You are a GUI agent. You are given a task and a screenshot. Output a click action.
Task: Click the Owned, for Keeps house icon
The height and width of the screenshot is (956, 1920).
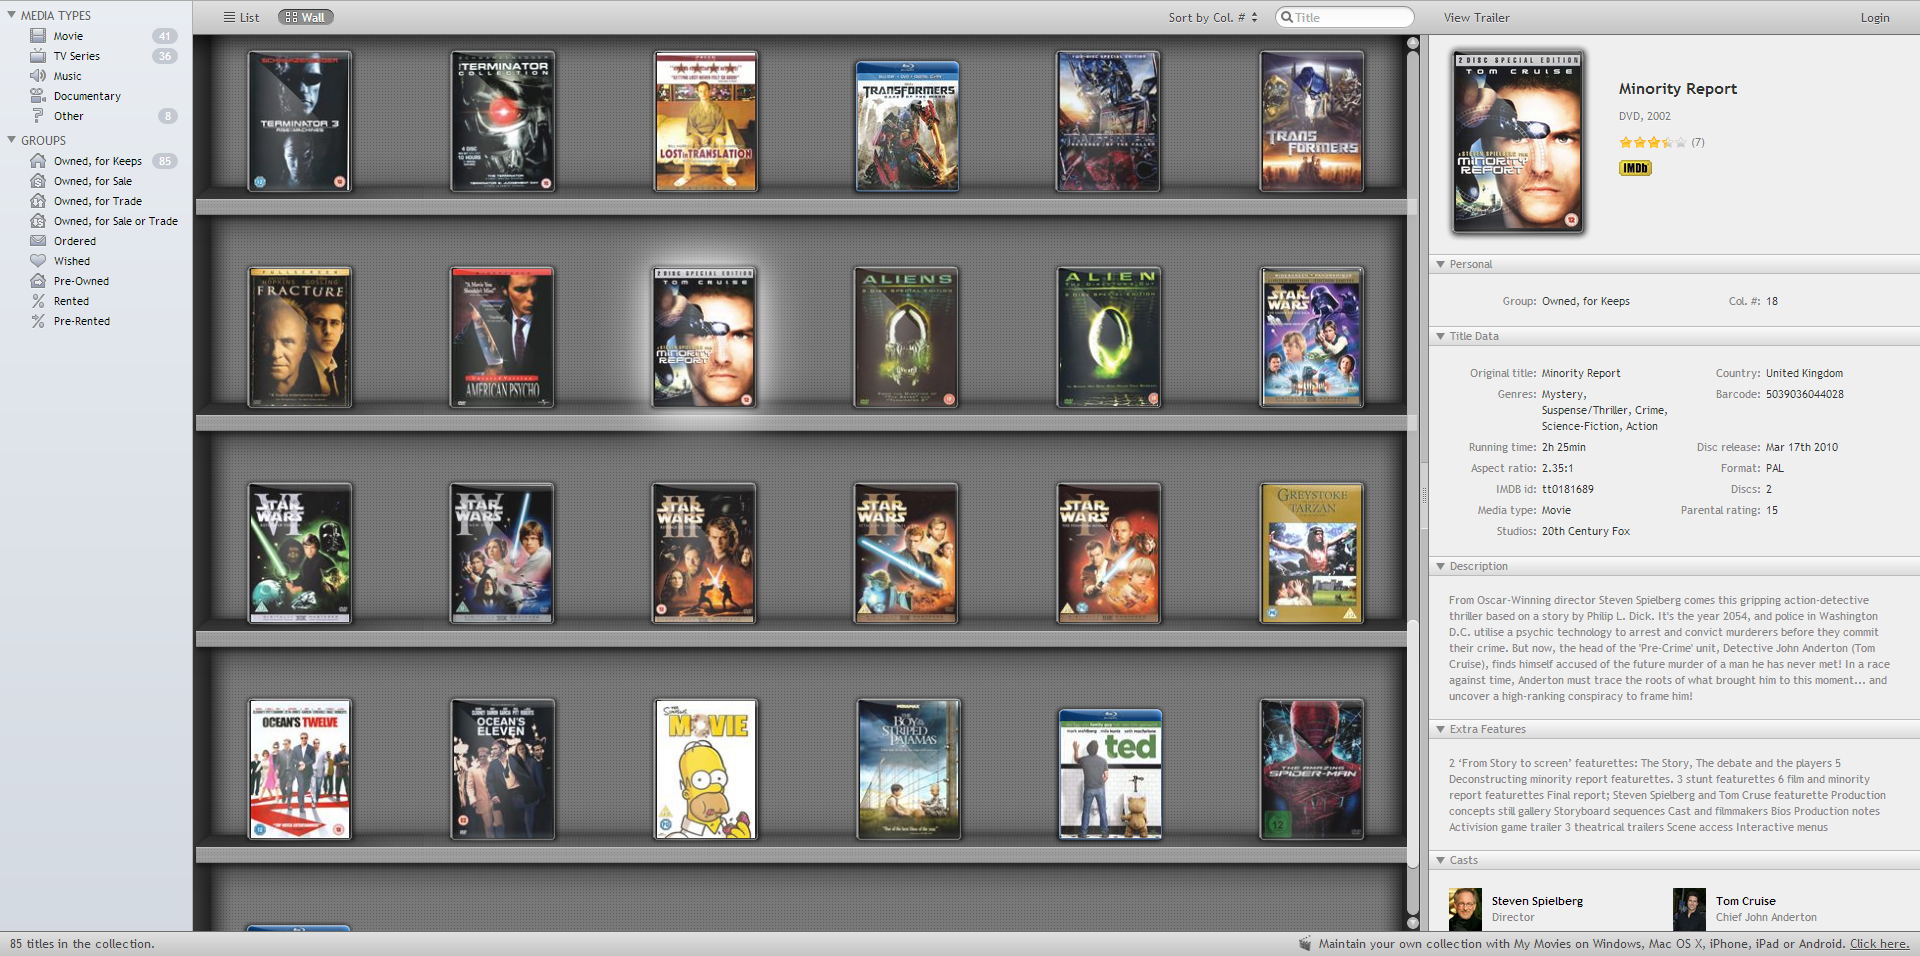tap(38, 161)
